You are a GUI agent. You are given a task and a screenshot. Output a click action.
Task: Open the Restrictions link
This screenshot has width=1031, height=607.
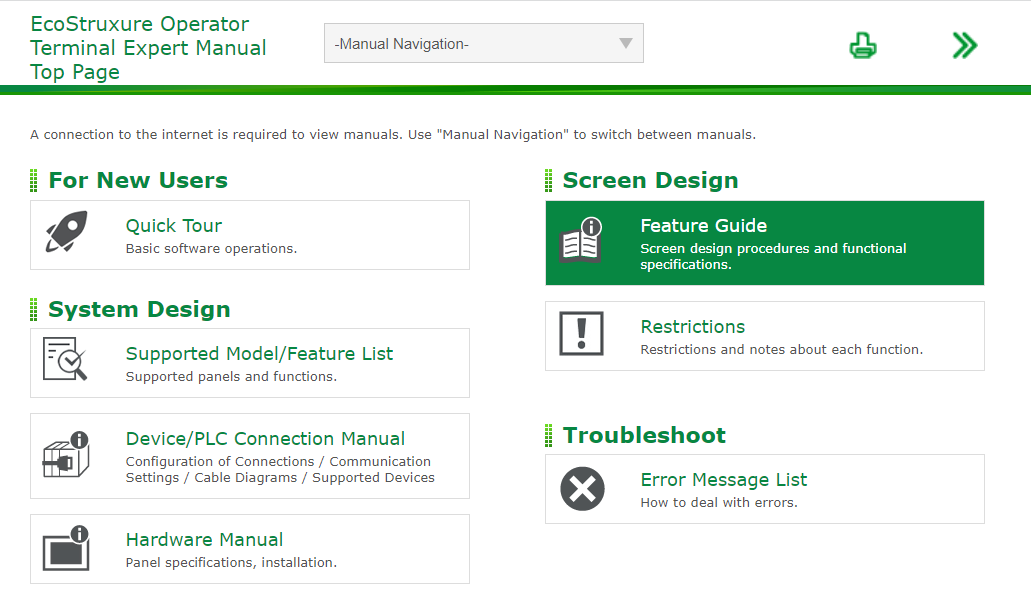[x=692, y=327]
